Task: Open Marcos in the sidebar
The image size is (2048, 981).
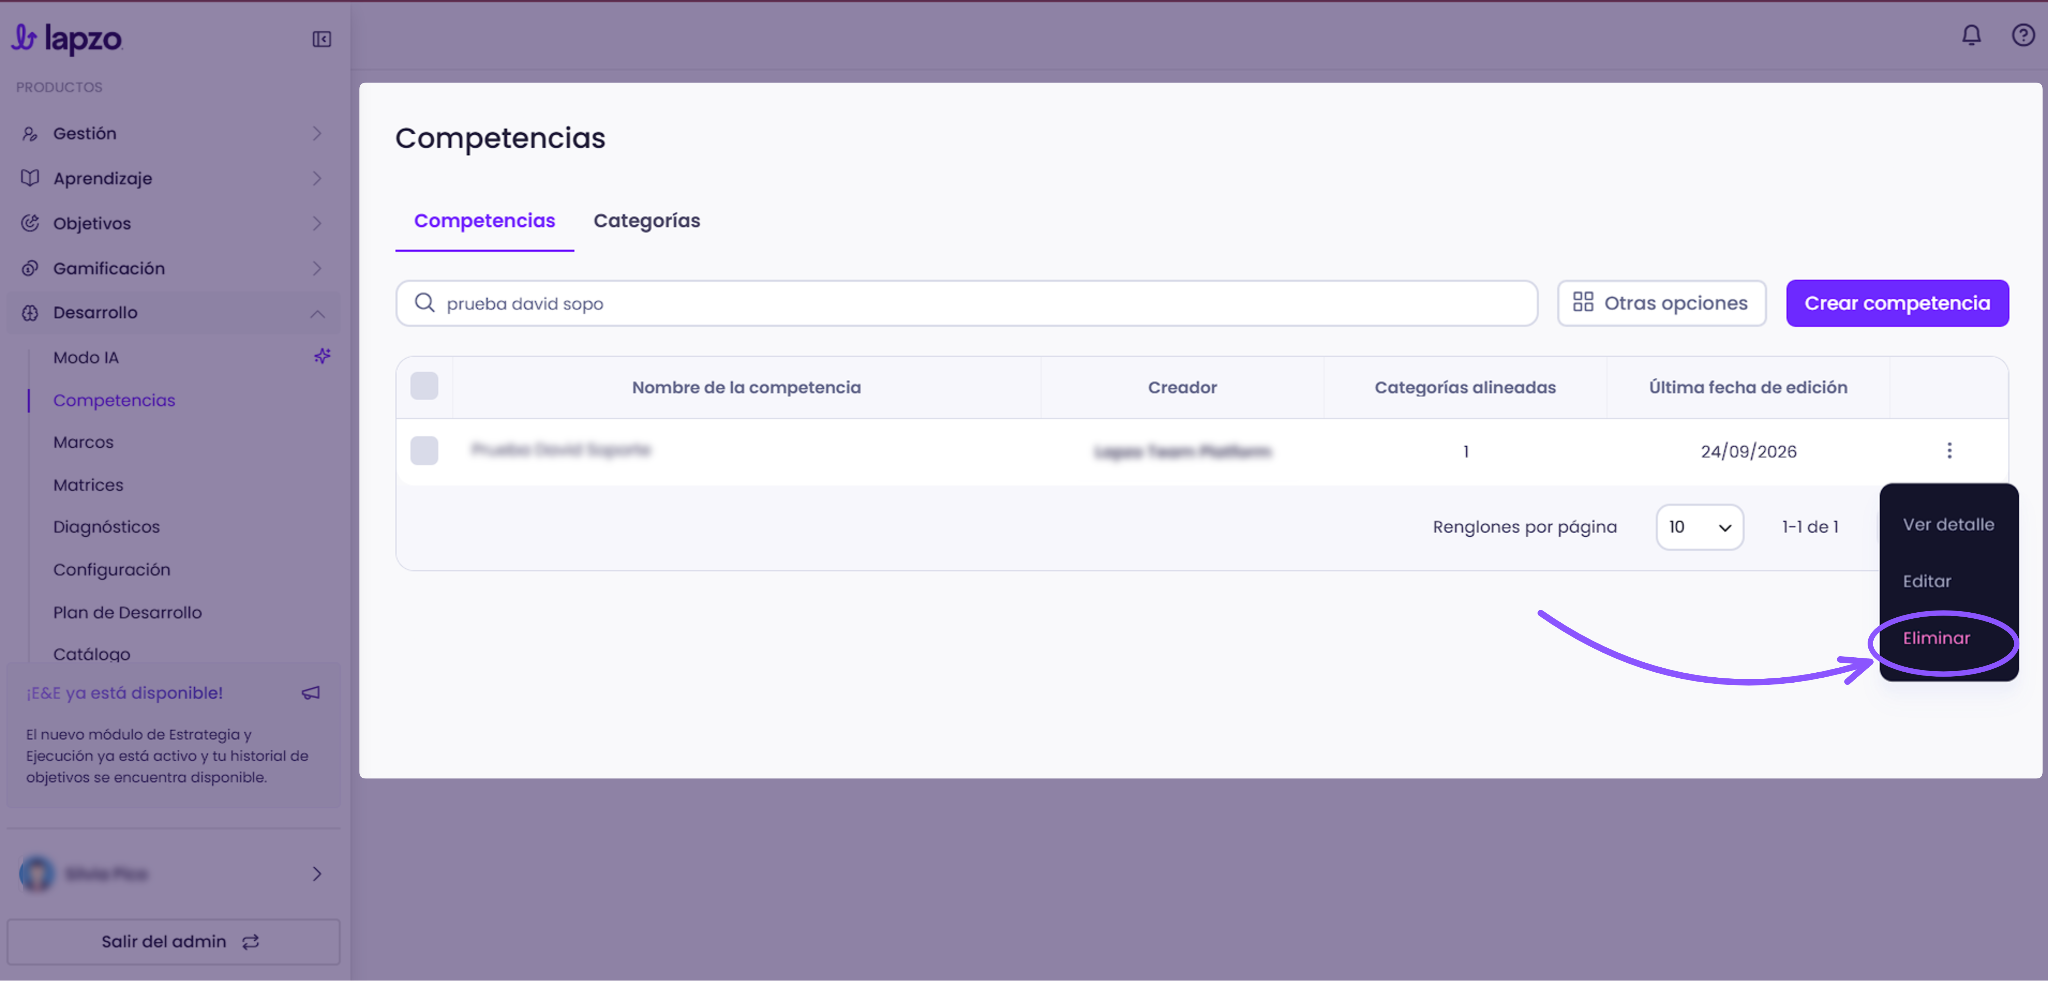Action: [83, 442]
